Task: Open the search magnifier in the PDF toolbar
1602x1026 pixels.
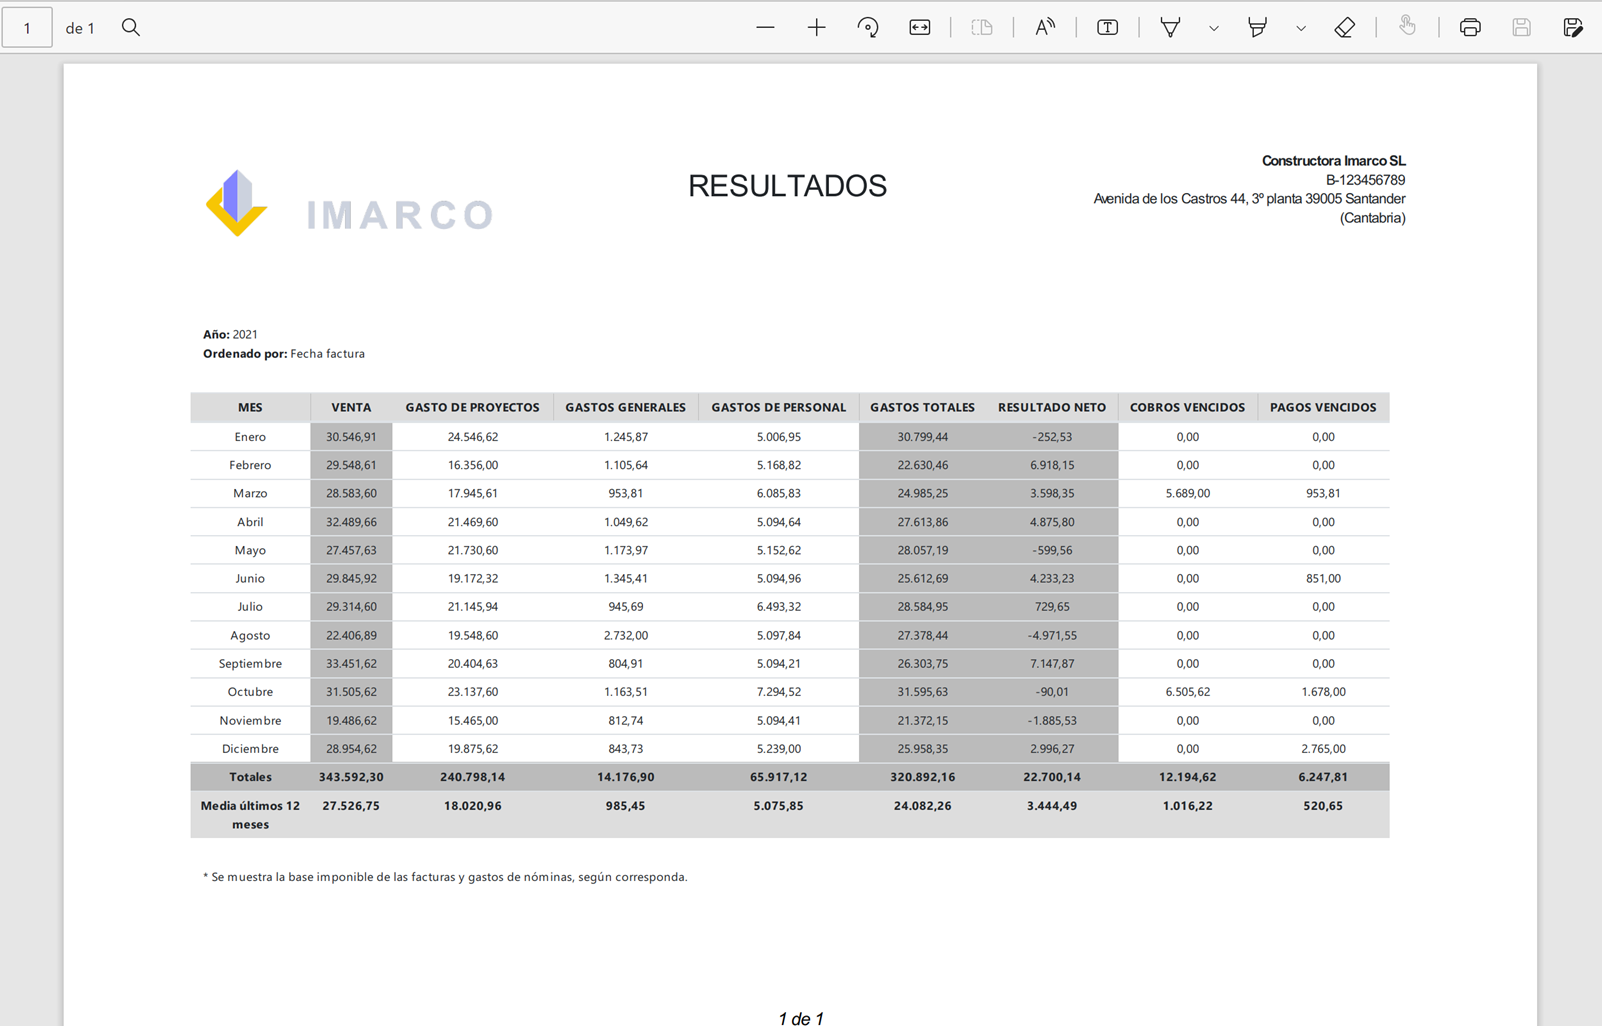Action: [131, 27]
